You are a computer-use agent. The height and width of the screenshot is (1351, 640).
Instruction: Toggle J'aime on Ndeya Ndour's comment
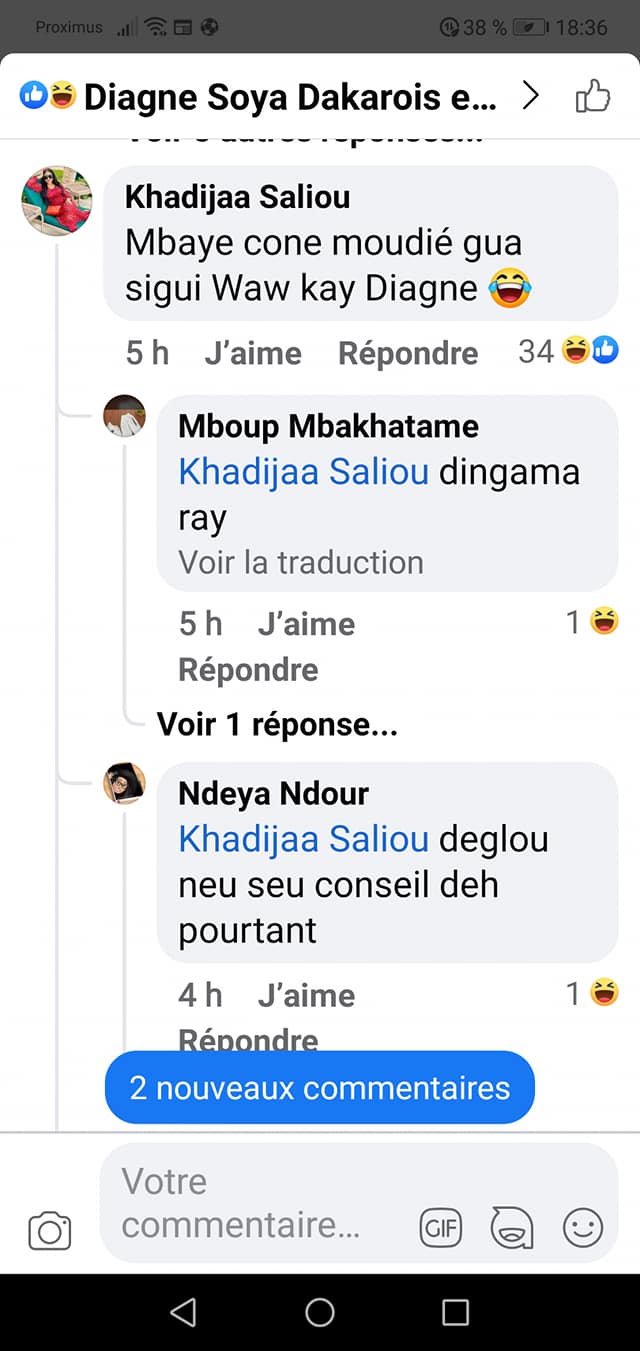click(x=306, y=994)
